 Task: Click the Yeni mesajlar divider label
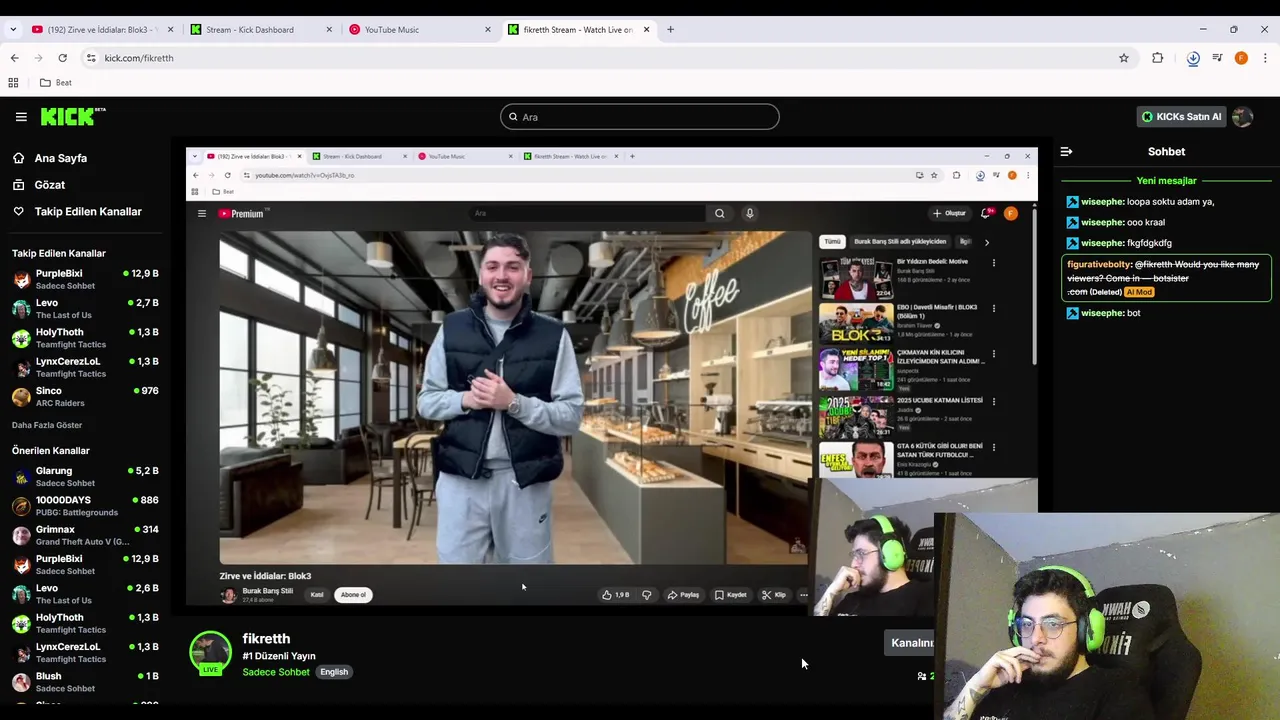[1166, 181]
